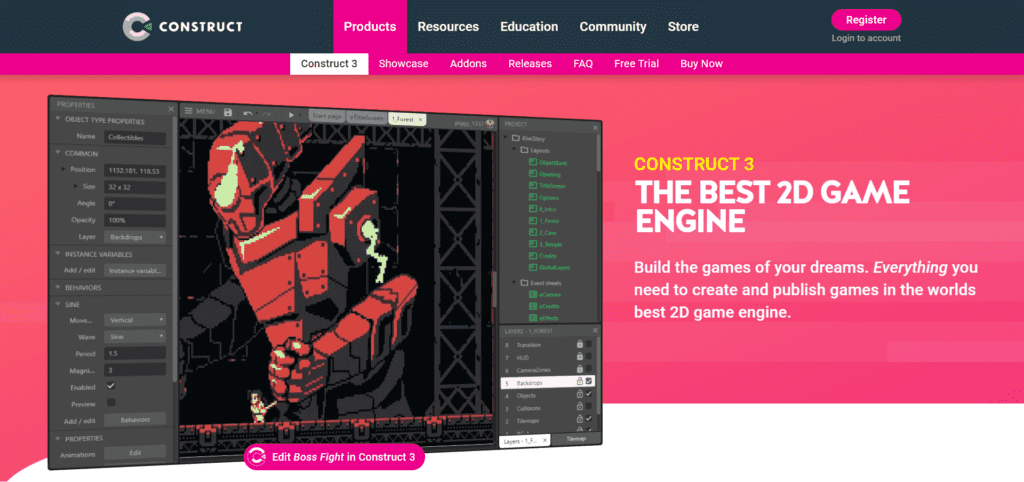Click the Redo arrow in the editor toolbar
The height and width of the screenshot is (482, 1024).
[x=266, y=114]
